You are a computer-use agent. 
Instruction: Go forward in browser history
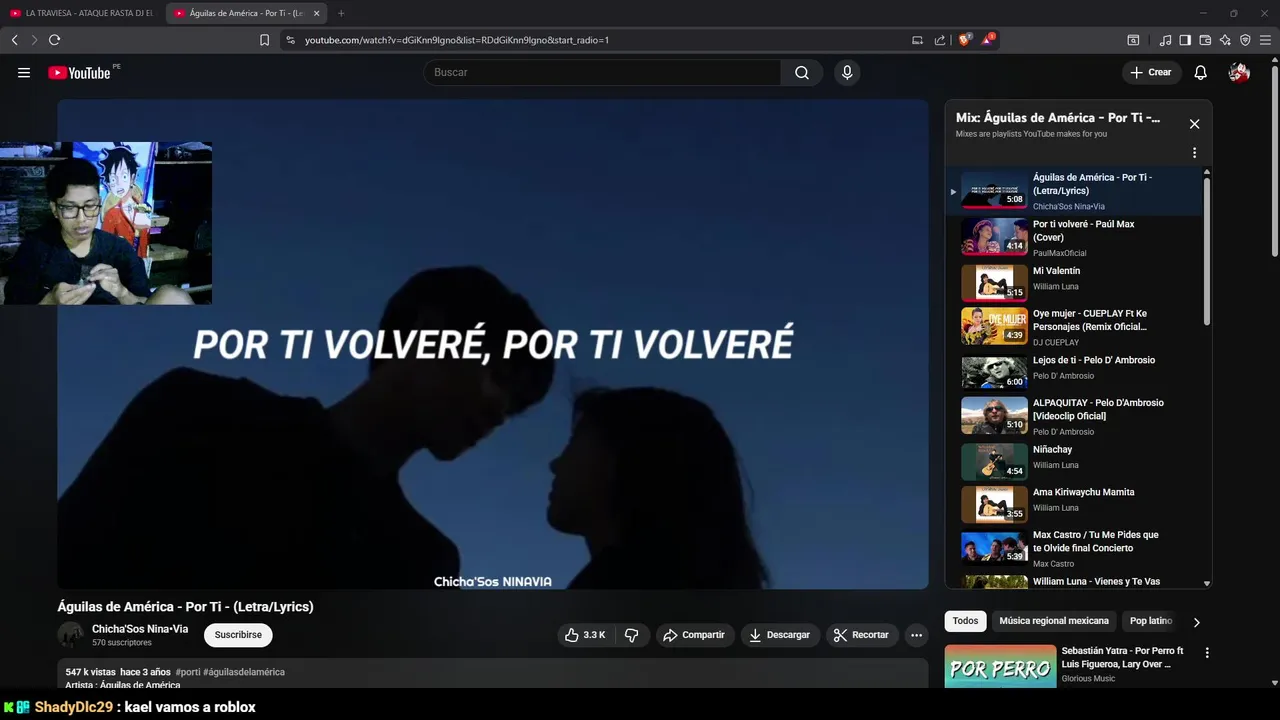coord(34,40)
